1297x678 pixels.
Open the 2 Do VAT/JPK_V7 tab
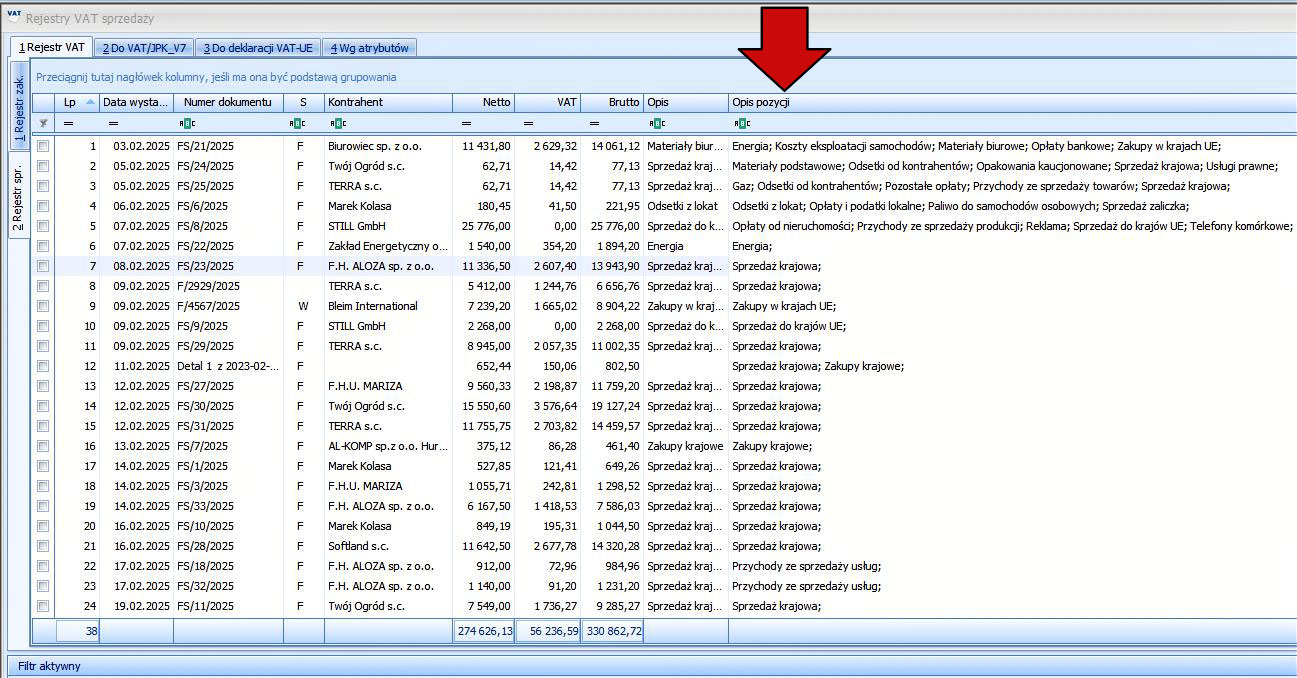coord(144,48)
